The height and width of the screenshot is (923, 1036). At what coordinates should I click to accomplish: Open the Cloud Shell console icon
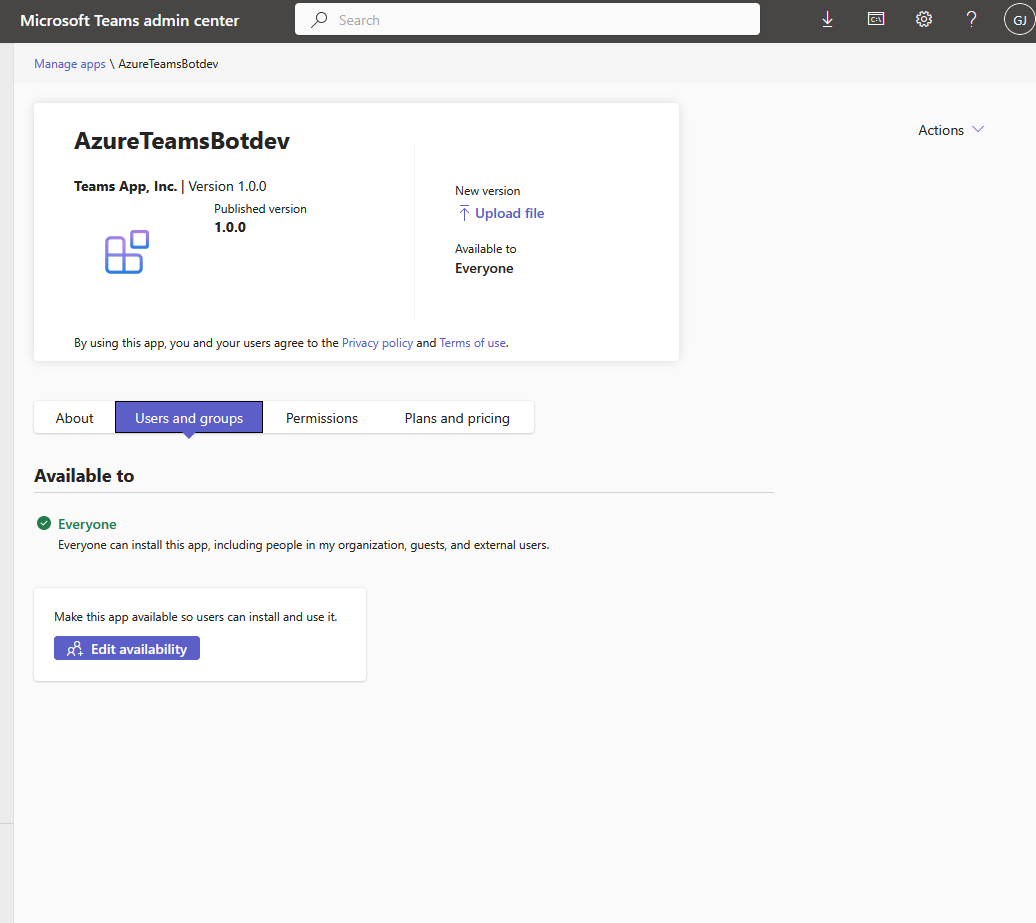click(x=875, y=19)
